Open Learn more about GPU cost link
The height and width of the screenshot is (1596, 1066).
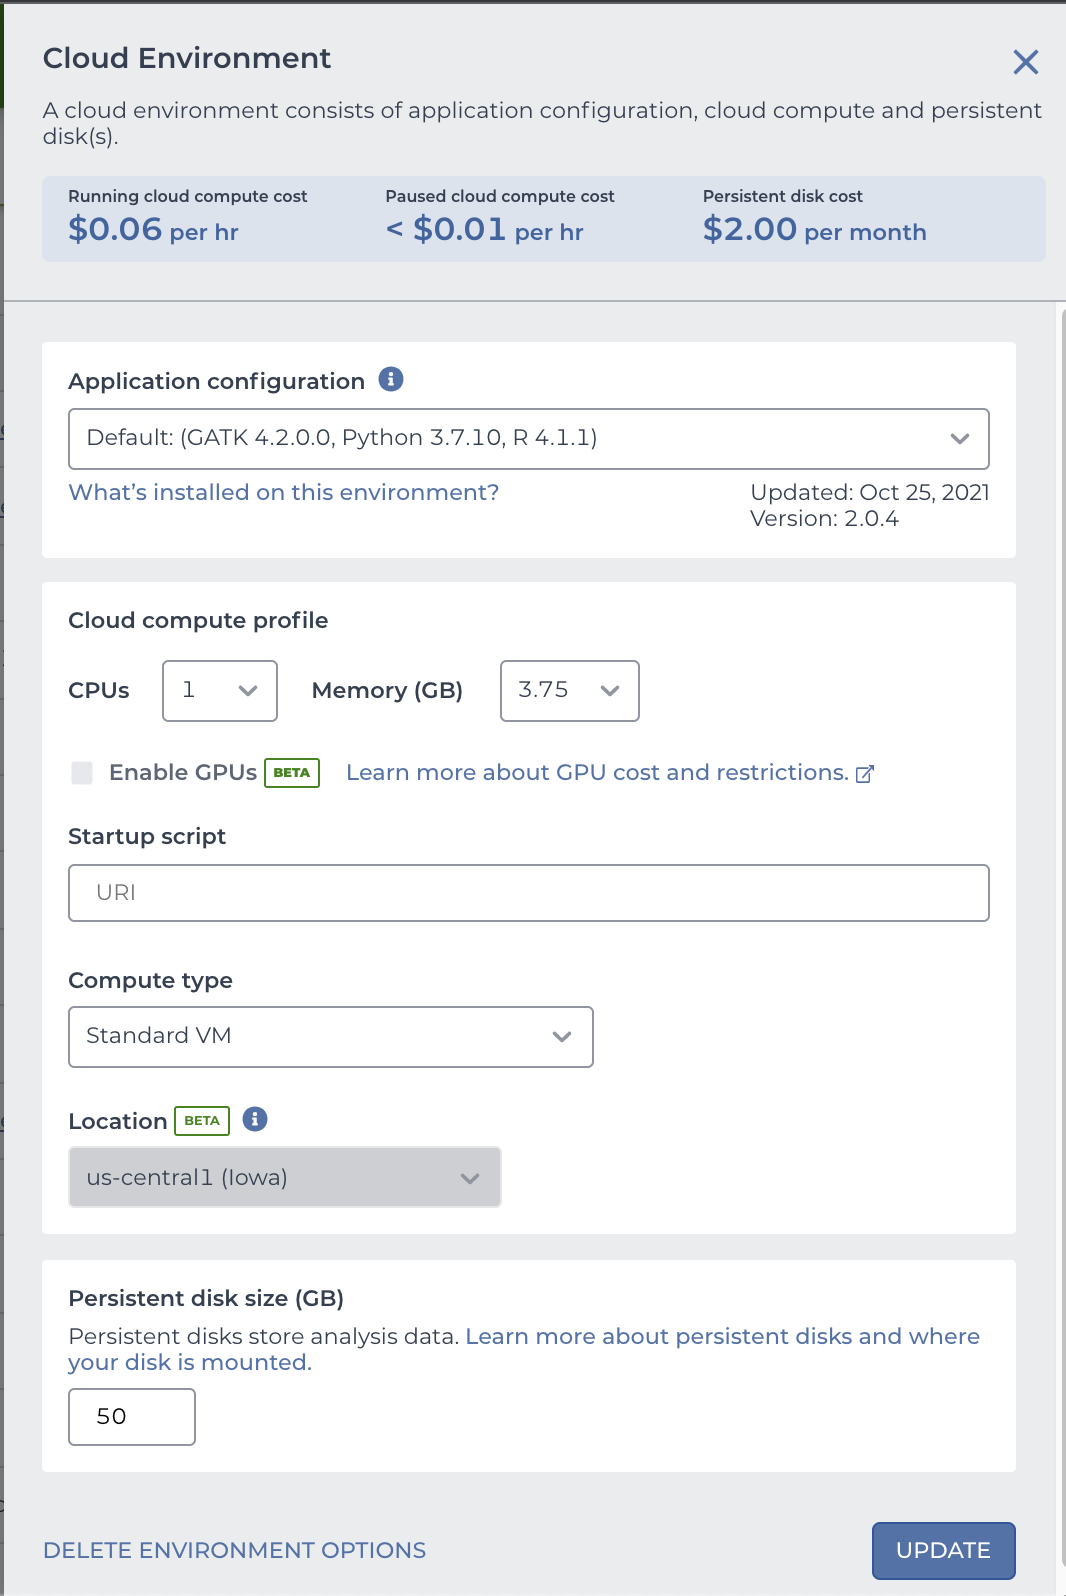point(597,772)
